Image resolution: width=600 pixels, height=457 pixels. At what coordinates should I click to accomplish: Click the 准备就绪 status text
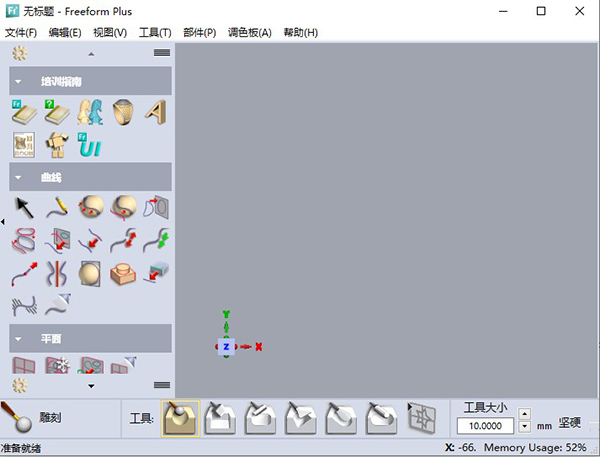[x=21, y=448]
